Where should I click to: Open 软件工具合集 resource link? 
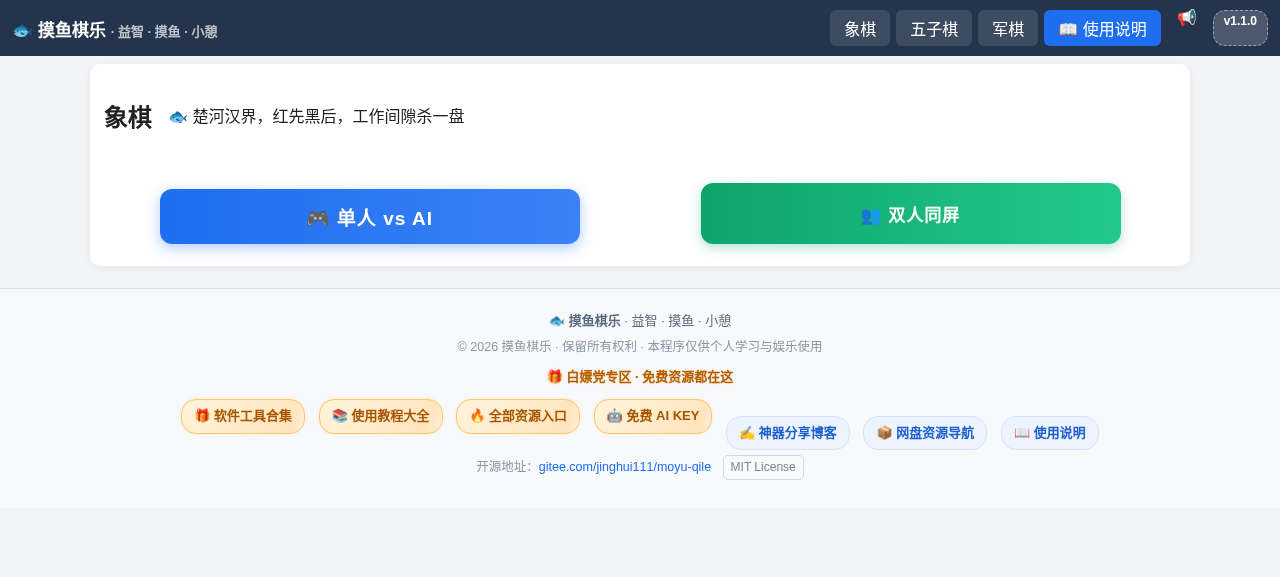click(243, 417)
